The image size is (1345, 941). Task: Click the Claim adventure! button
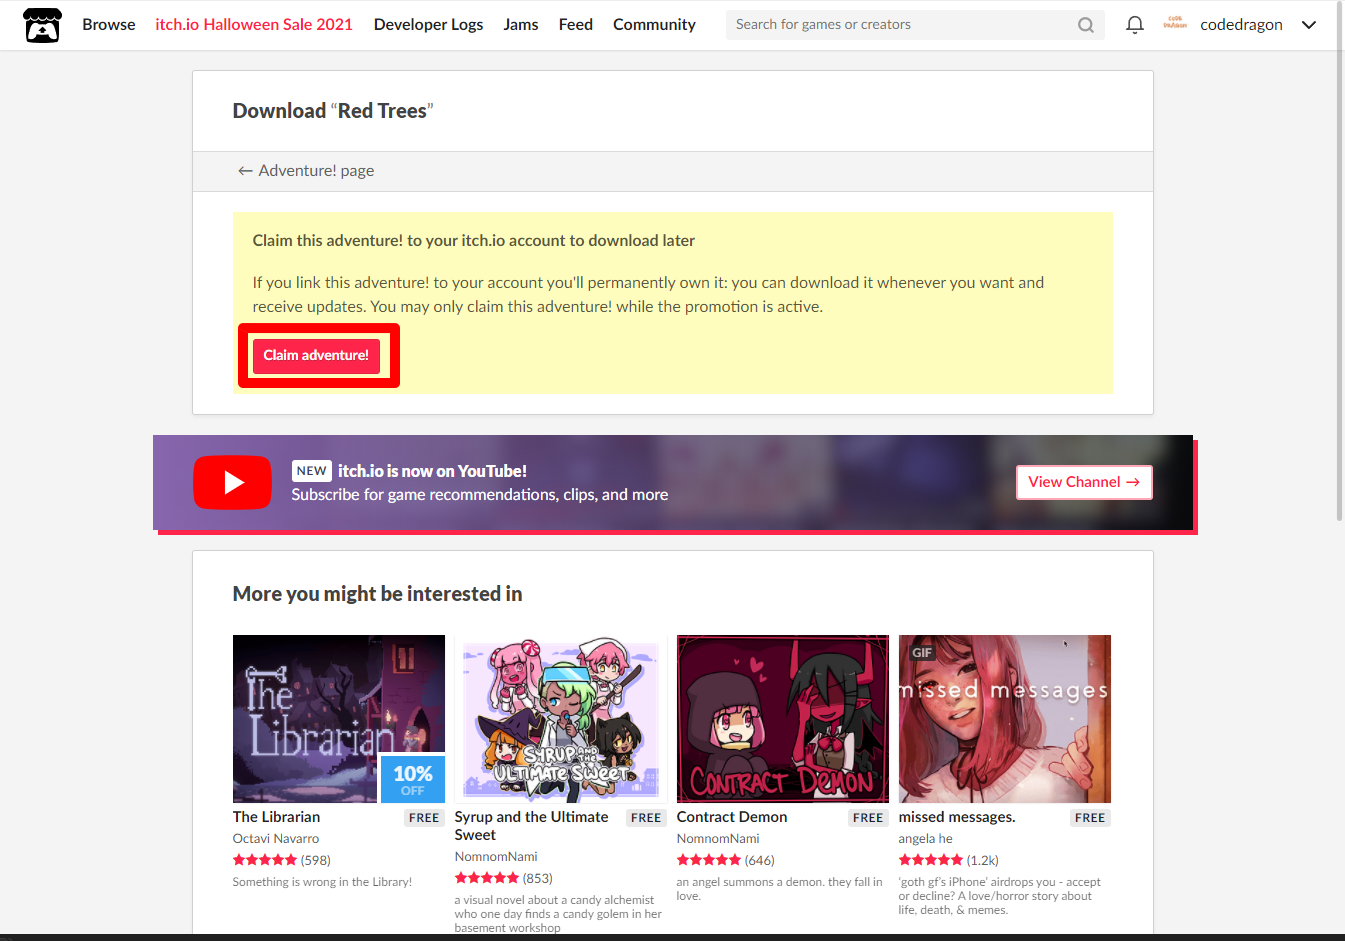pos(316,355)
